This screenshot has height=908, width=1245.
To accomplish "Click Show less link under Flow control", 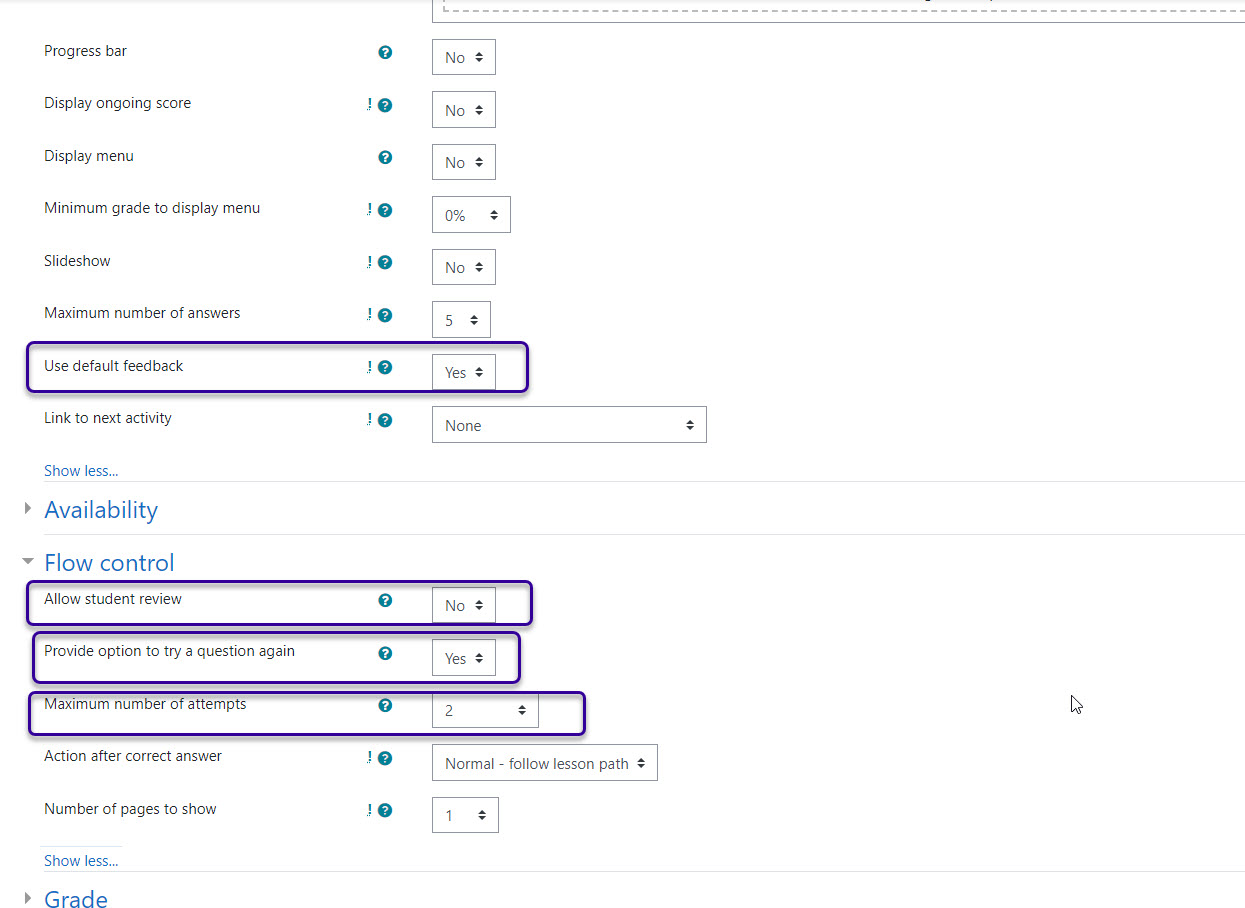I will [x=81, y=860].
